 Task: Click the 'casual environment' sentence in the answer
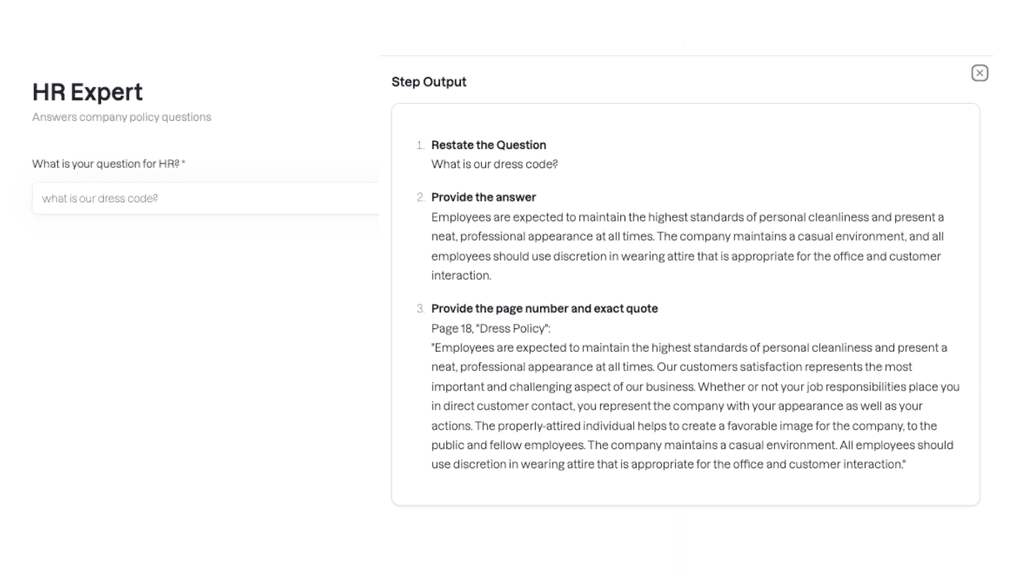click(800, 237)
